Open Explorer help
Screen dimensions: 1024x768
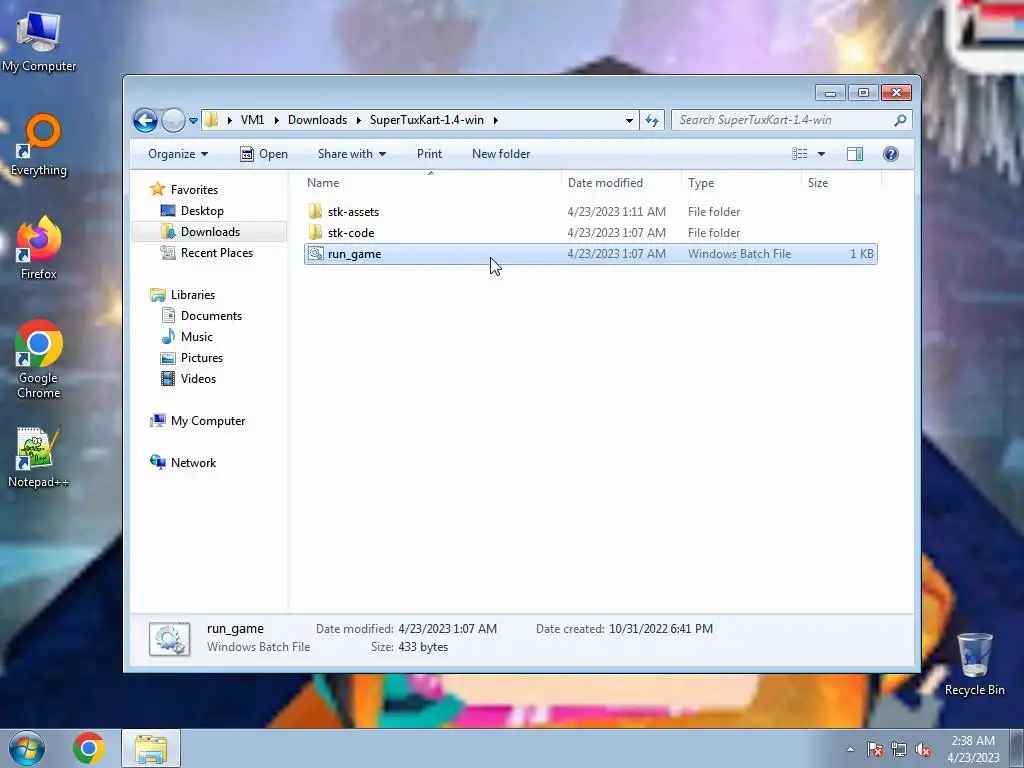coord(890,154)
